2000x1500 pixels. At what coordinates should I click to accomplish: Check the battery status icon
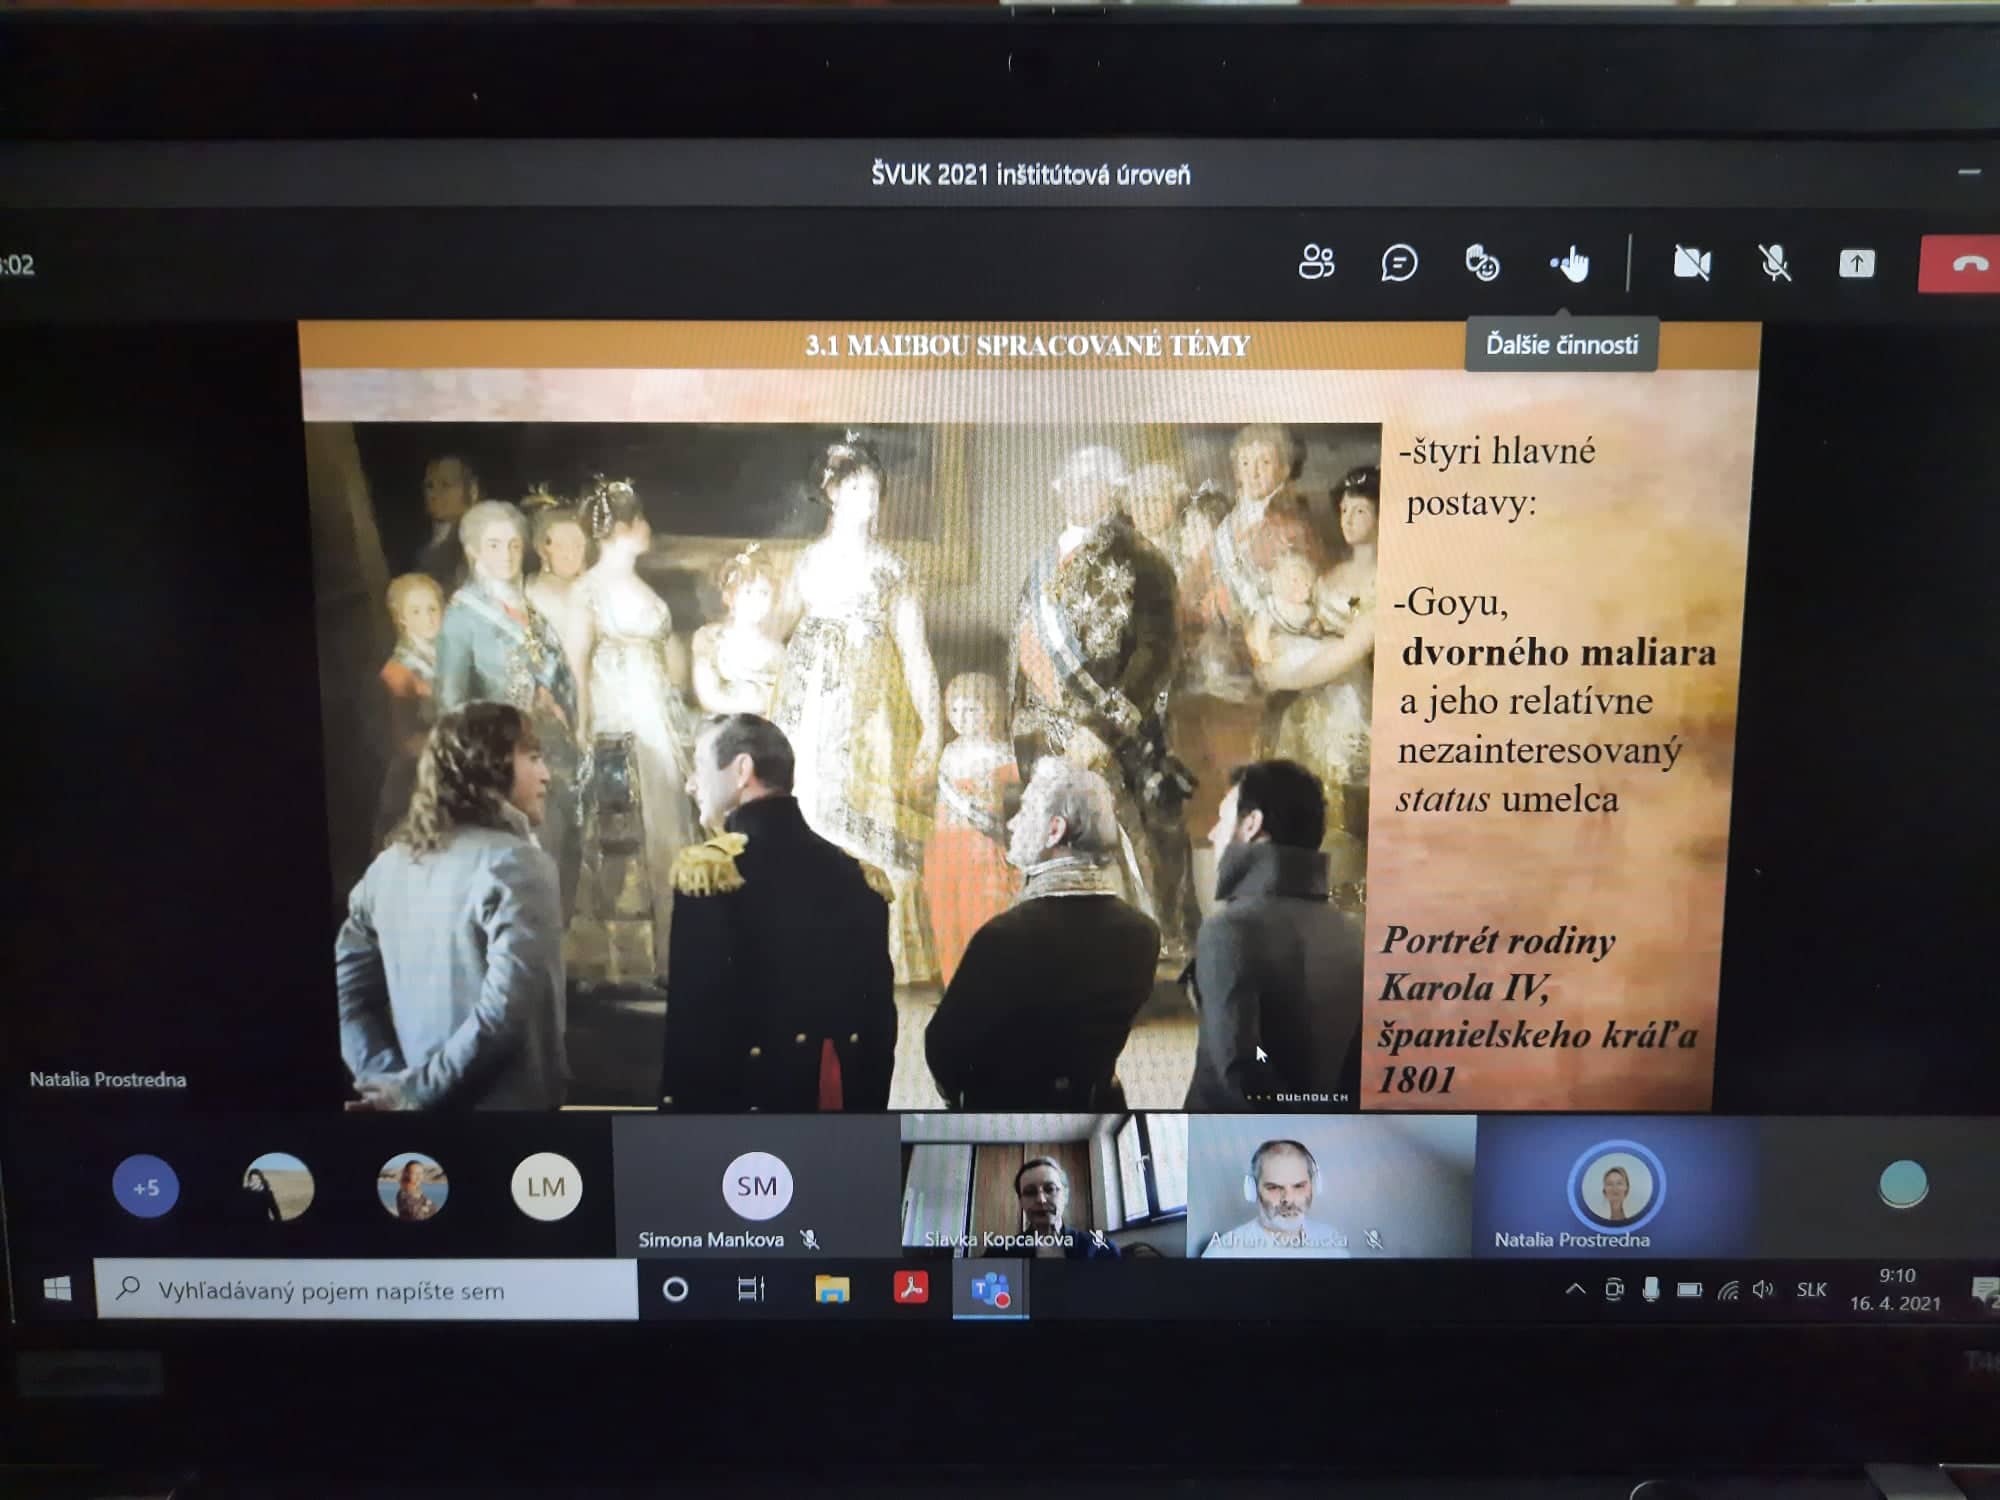(x=1690, y=1289)
